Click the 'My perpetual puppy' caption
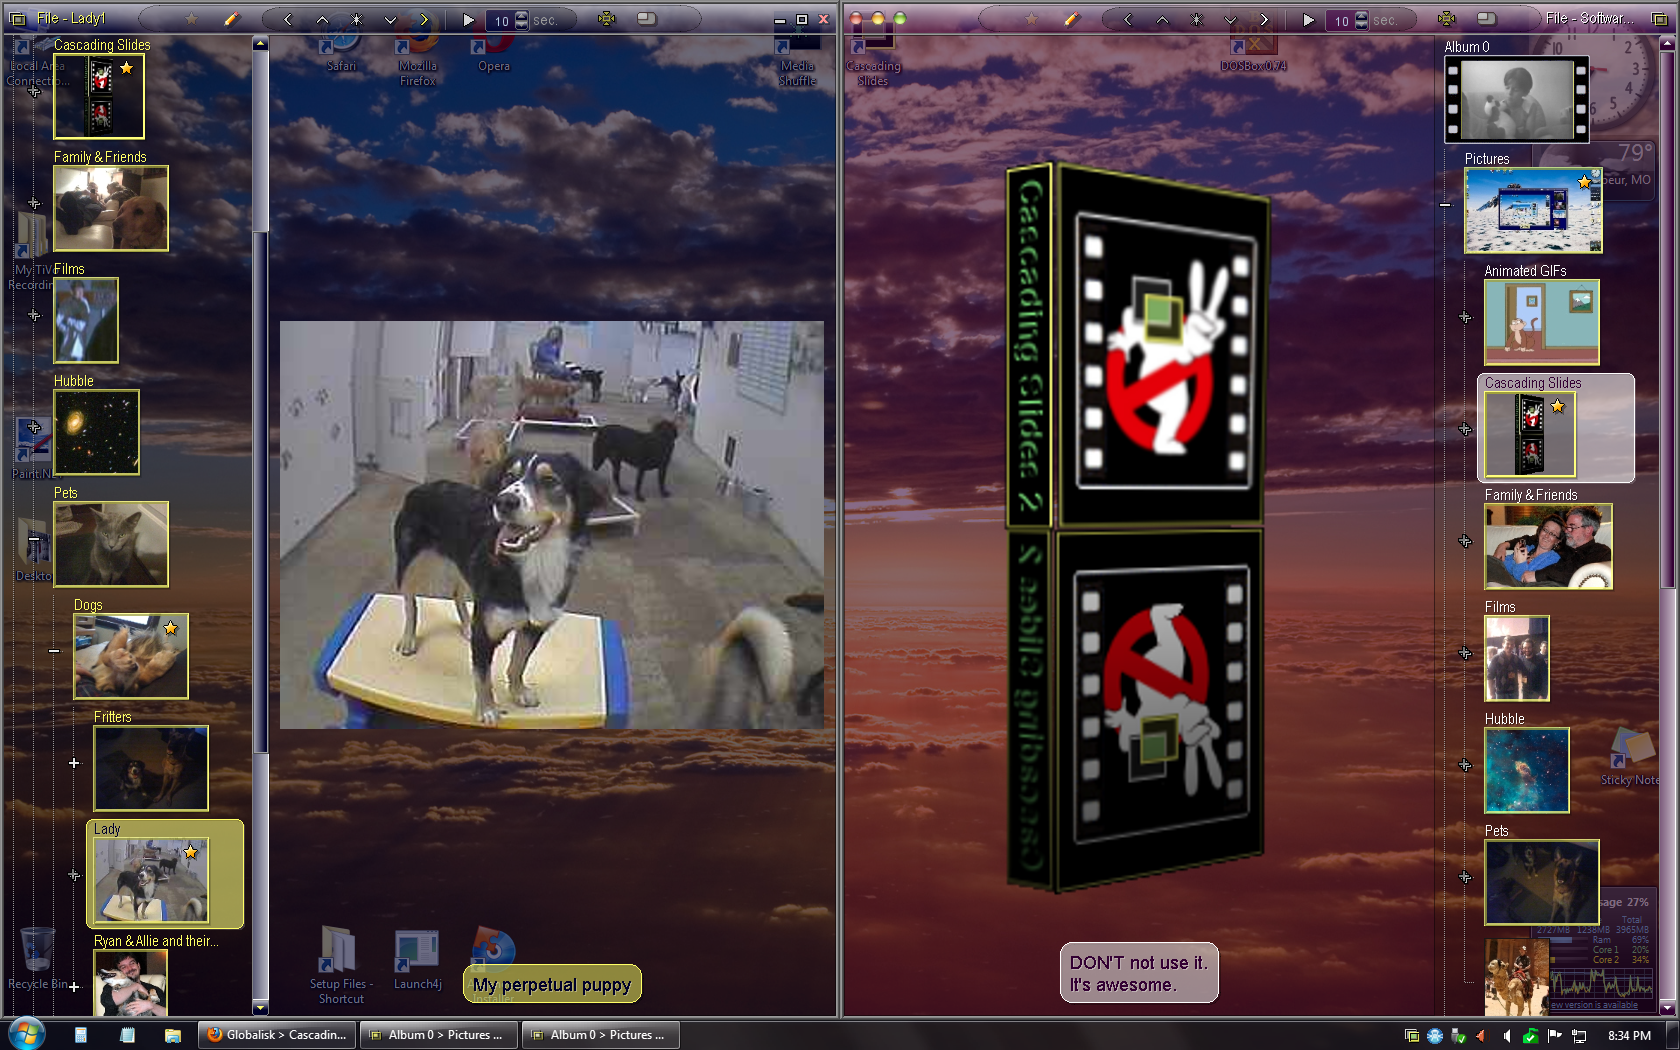This screenshot has height=1050, width=1680. point(552,985)
